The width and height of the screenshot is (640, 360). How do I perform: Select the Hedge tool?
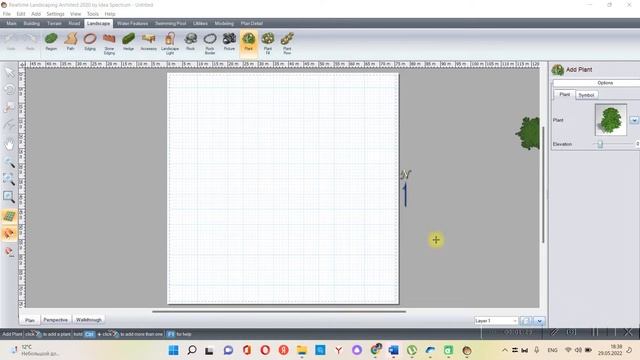point(128,42)
